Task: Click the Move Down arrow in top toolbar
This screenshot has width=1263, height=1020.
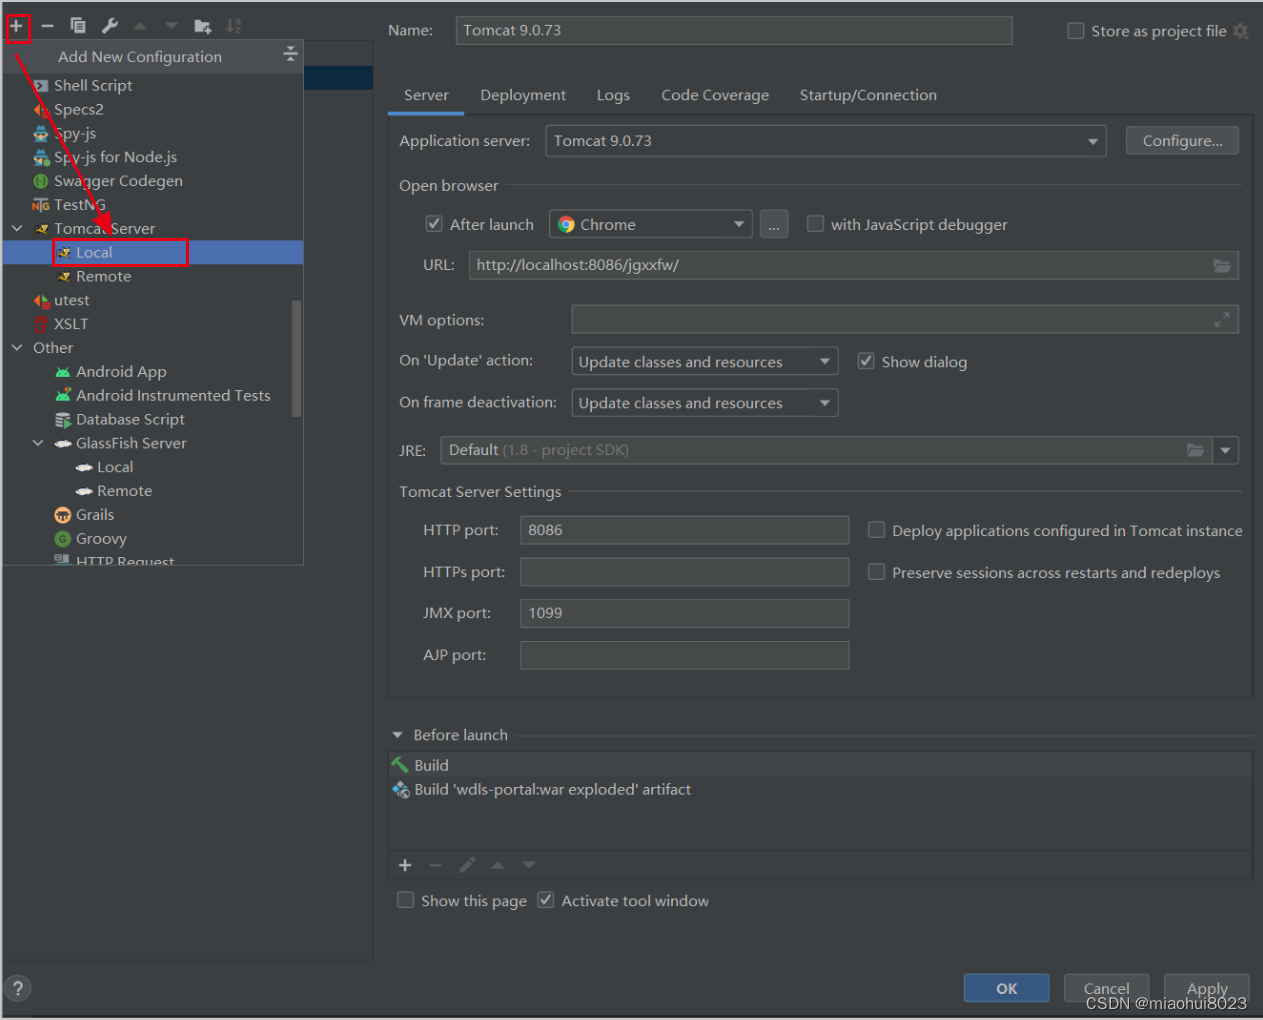Action: (171, 26)
